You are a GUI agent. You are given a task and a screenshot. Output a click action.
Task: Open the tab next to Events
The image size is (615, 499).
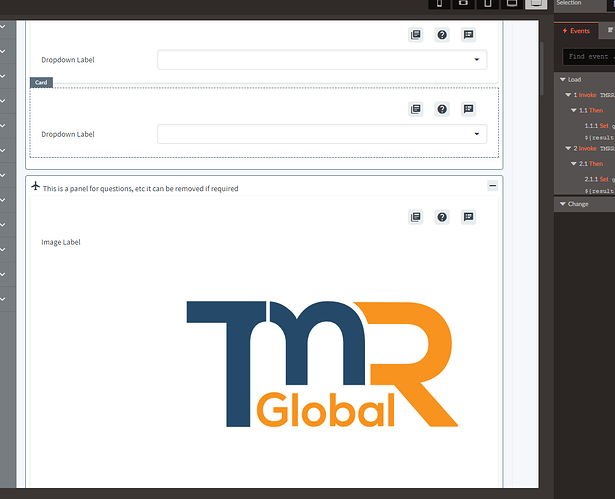click(609, 30)
